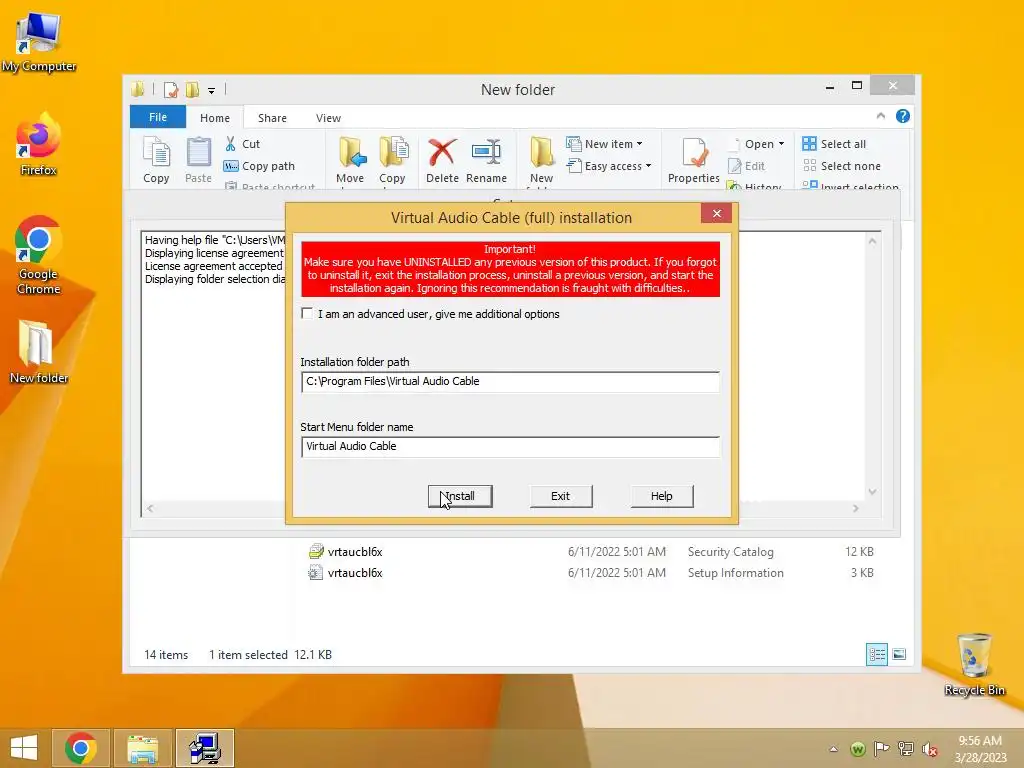
Task: Click the network tray icon
Action: tap(906, 749)
